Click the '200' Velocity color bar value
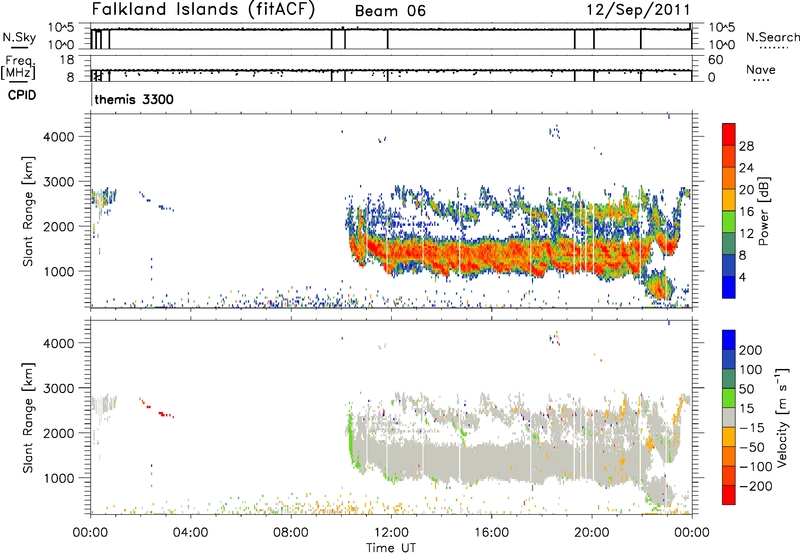Image resolution: width=800 pixels, height=554 pixels. 751,350
